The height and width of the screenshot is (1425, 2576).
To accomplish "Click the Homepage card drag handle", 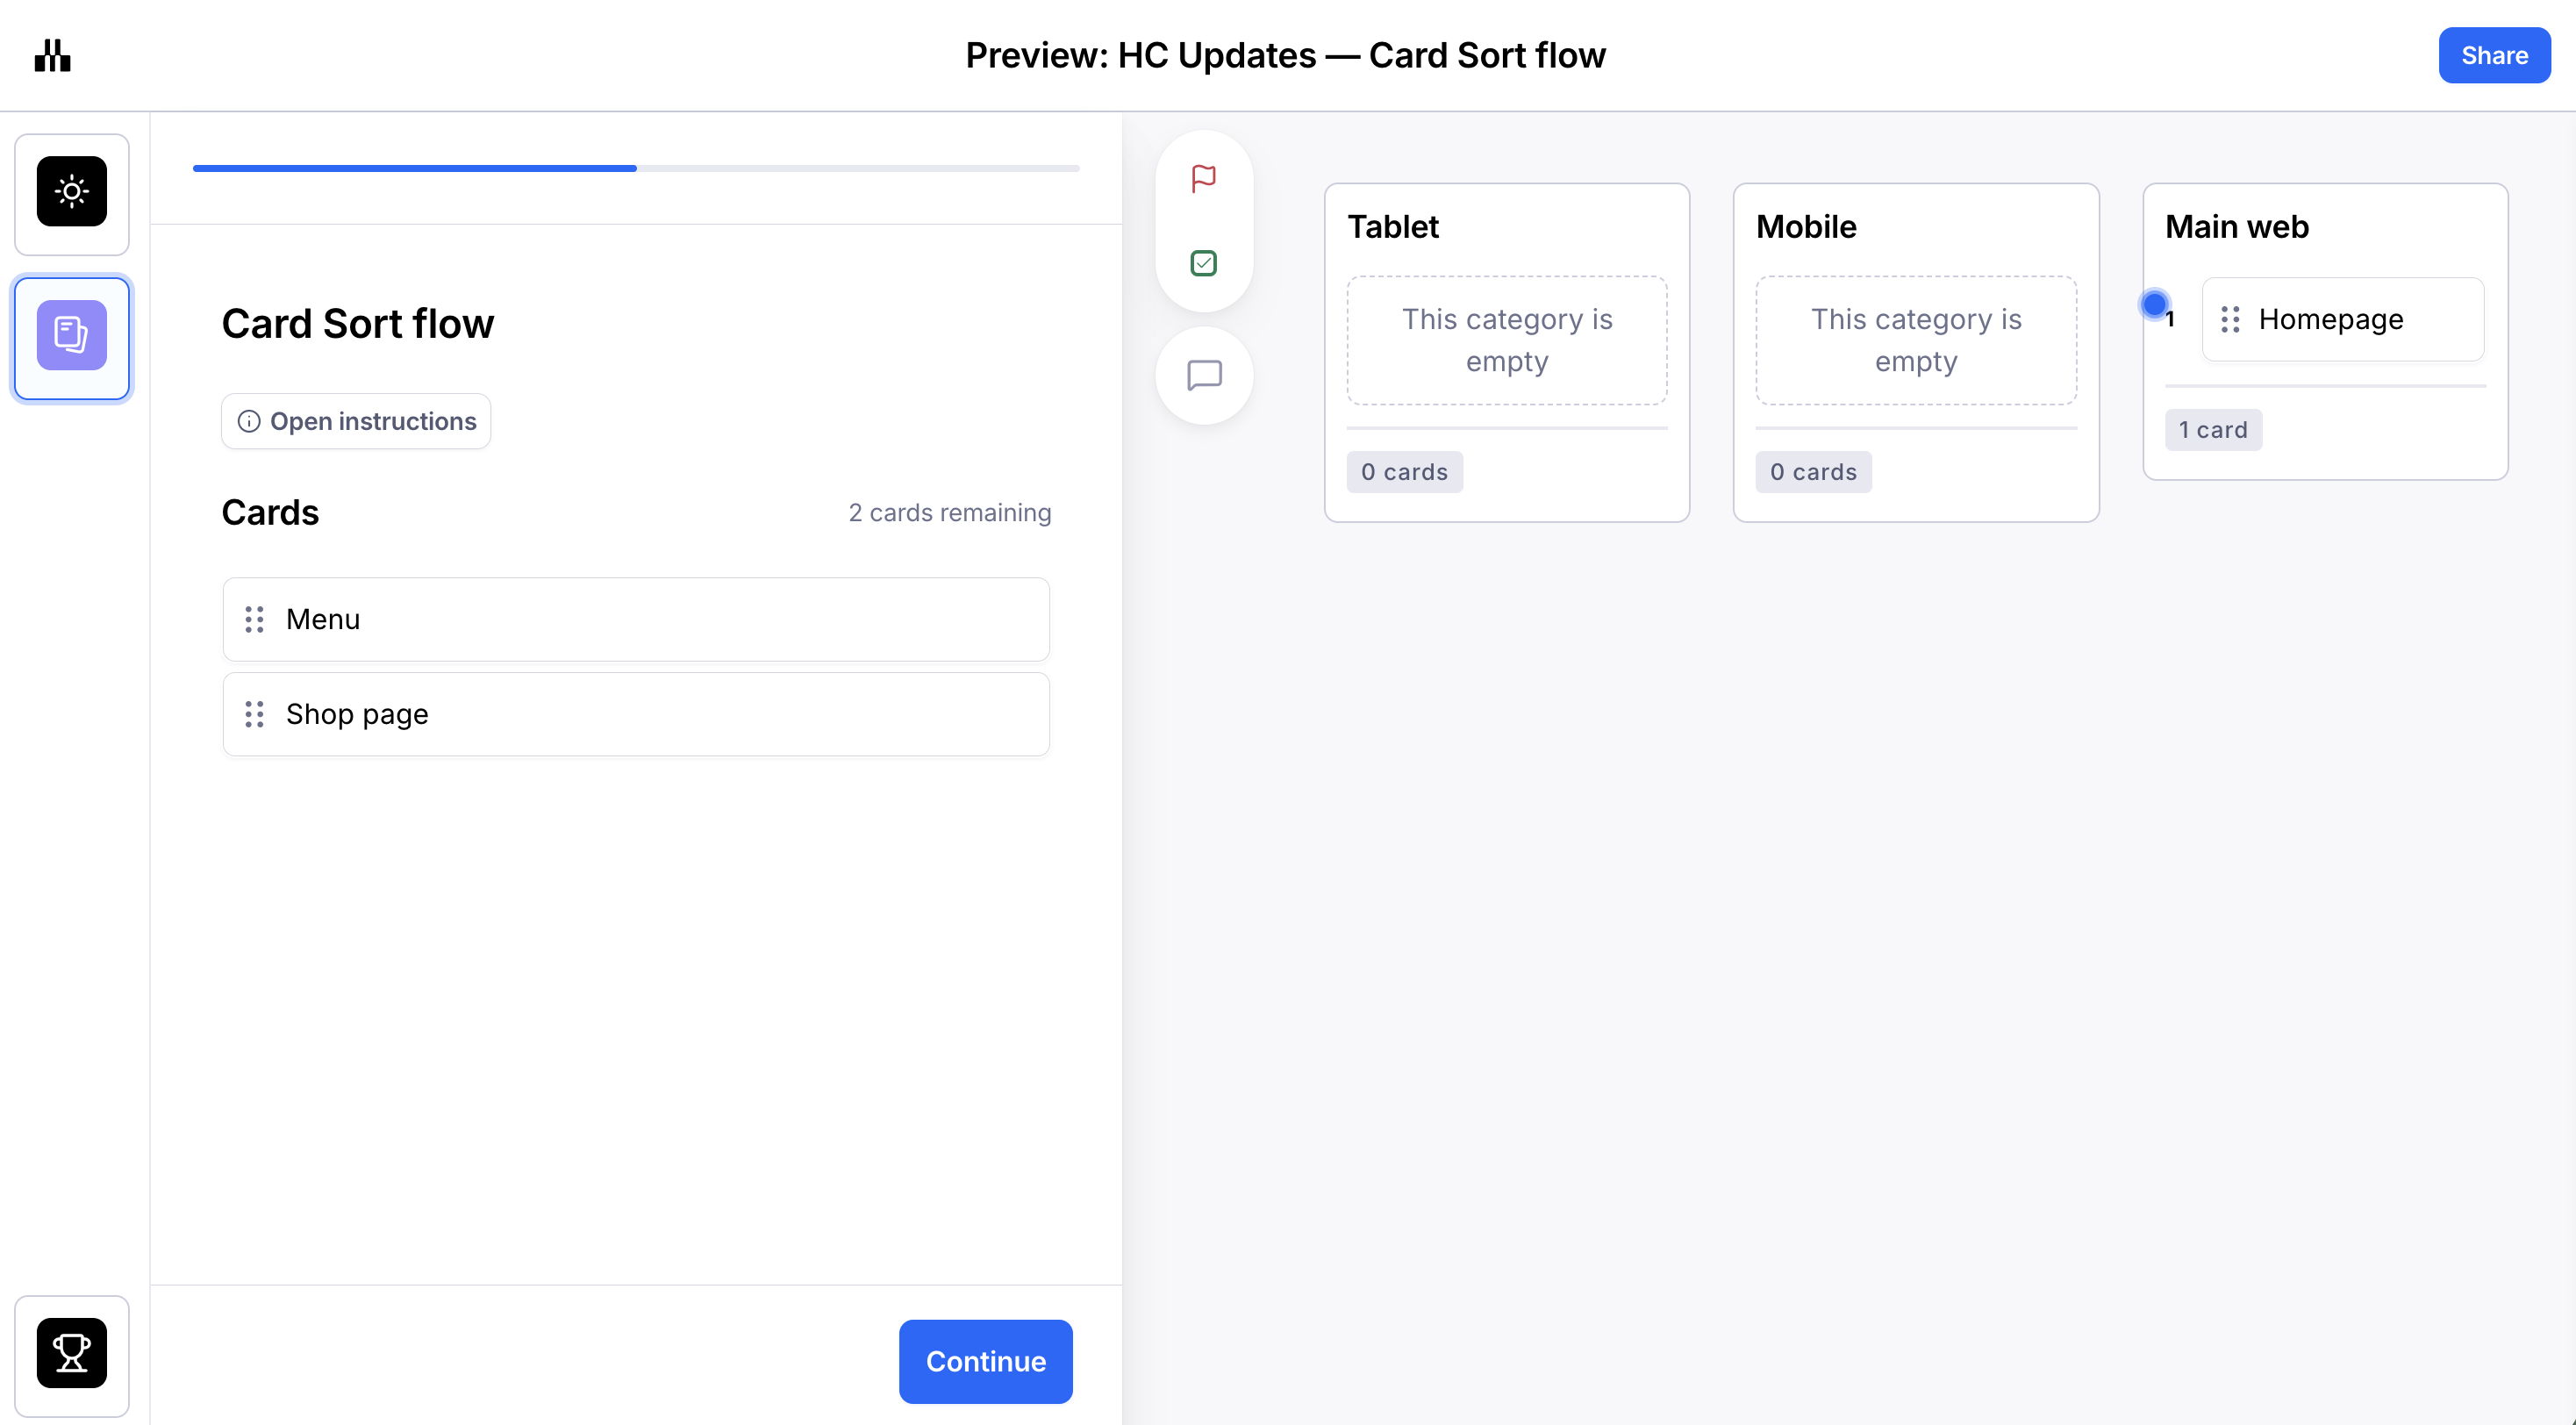I will [x=2230, y=319].
